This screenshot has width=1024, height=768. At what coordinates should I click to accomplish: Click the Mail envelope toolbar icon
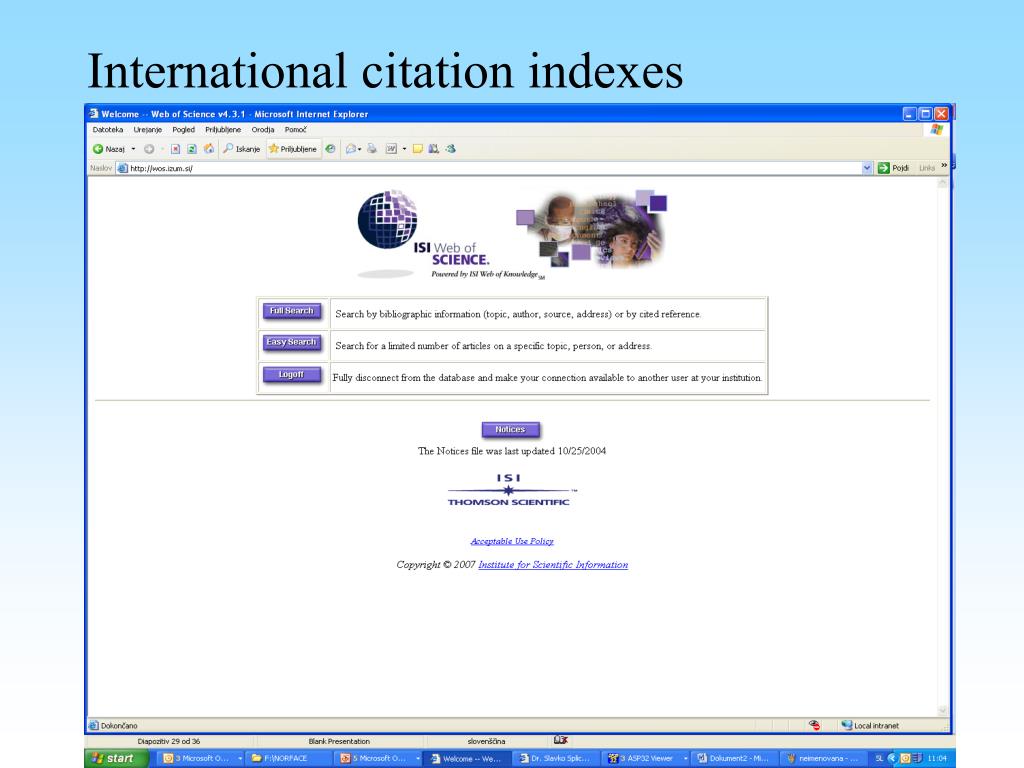pyautogui.click(x=351, y=149)
